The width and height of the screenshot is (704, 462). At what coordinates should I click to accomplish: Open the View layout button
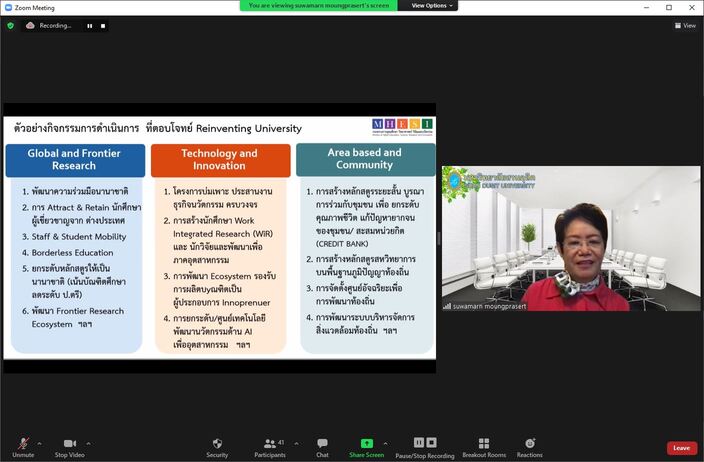click(685, 26)
